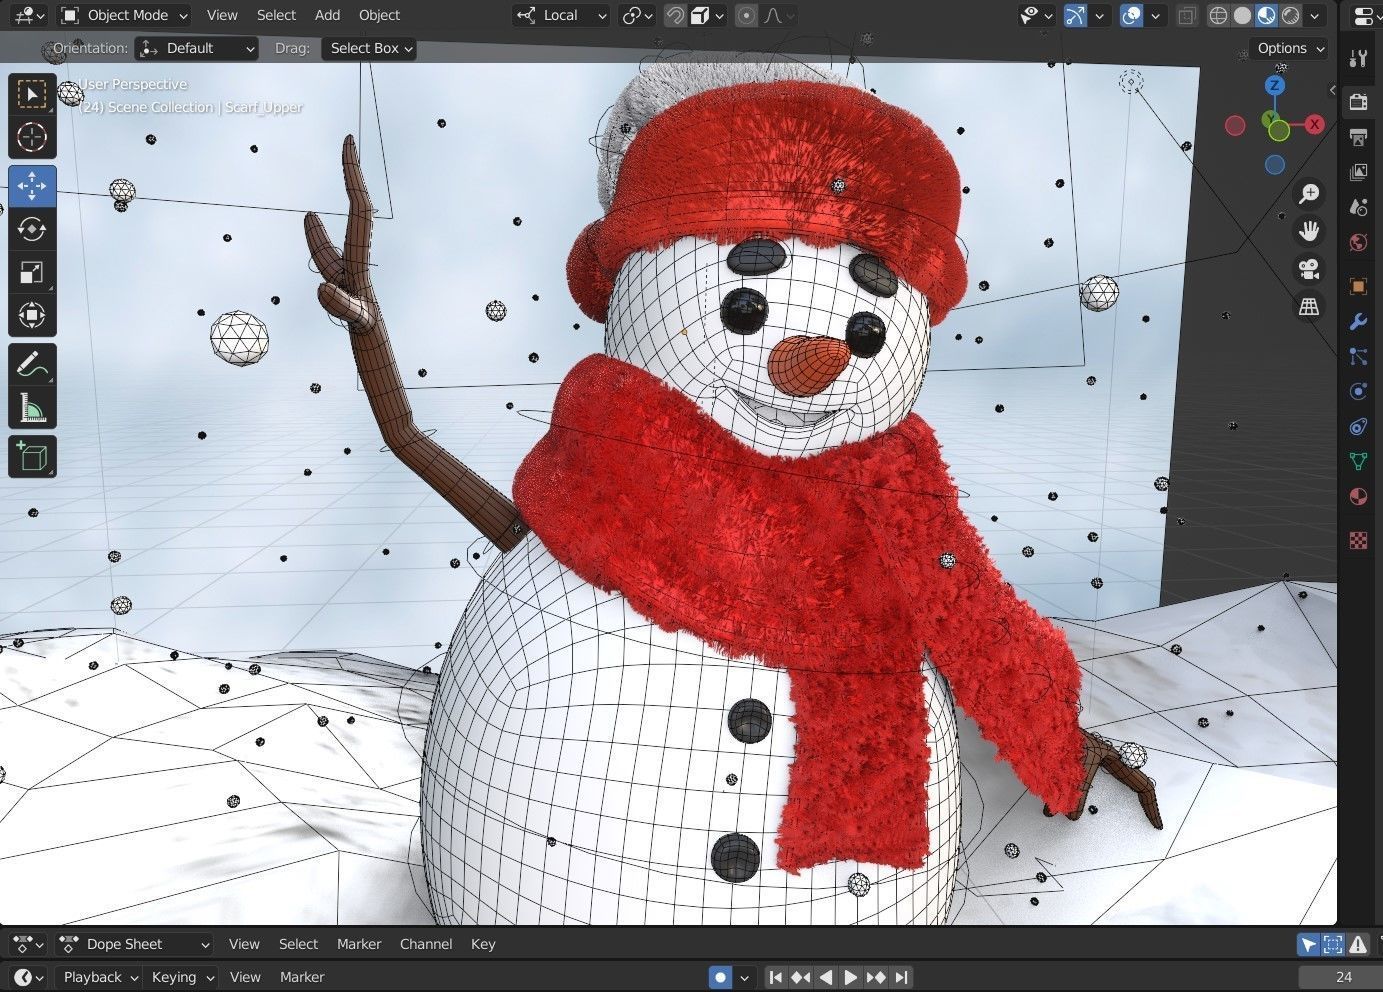The height and width of the screenshot is (992, 1383).
Task: Open the viewport View menu
Action: coord(222,15)
